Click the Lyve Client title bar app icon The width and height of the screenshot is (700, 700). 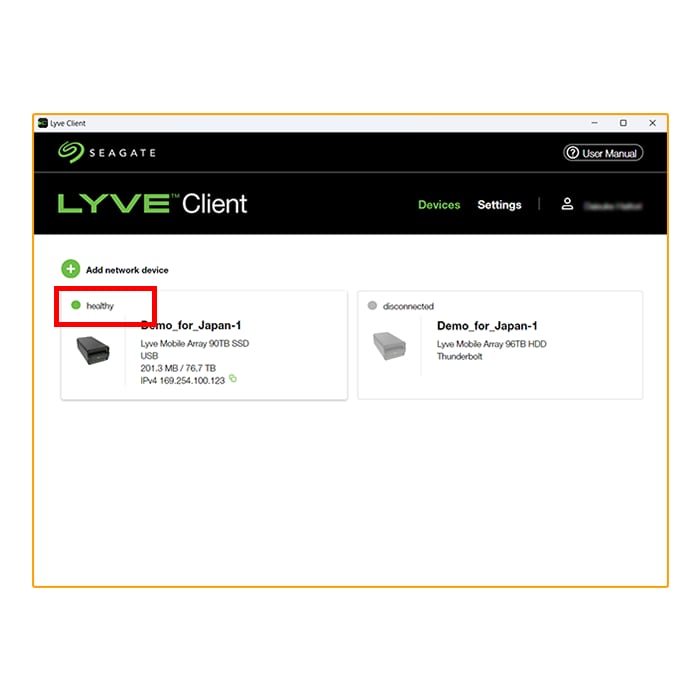[x=43, y=123]
